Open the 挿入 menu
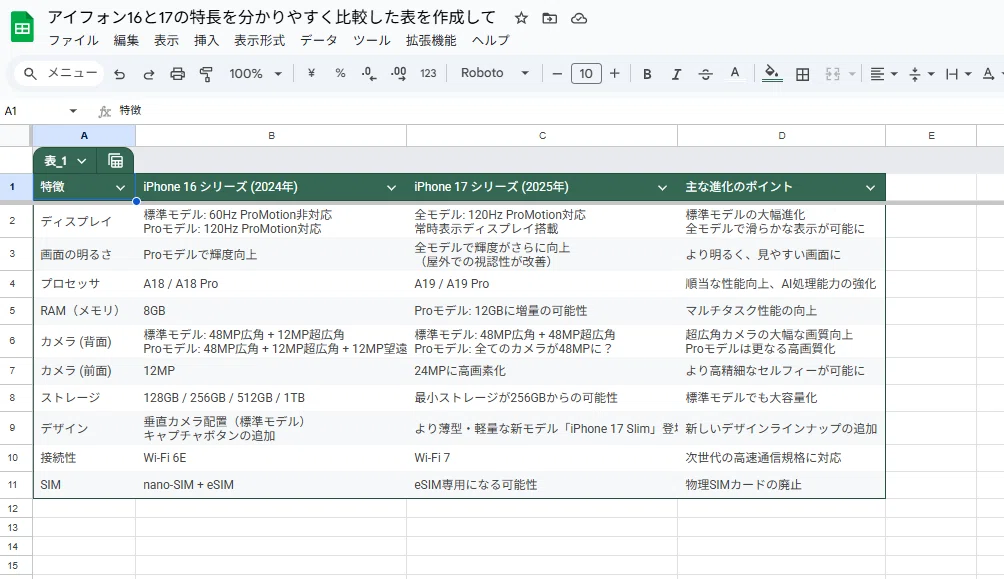1004x579 pixels. [206, 40]
